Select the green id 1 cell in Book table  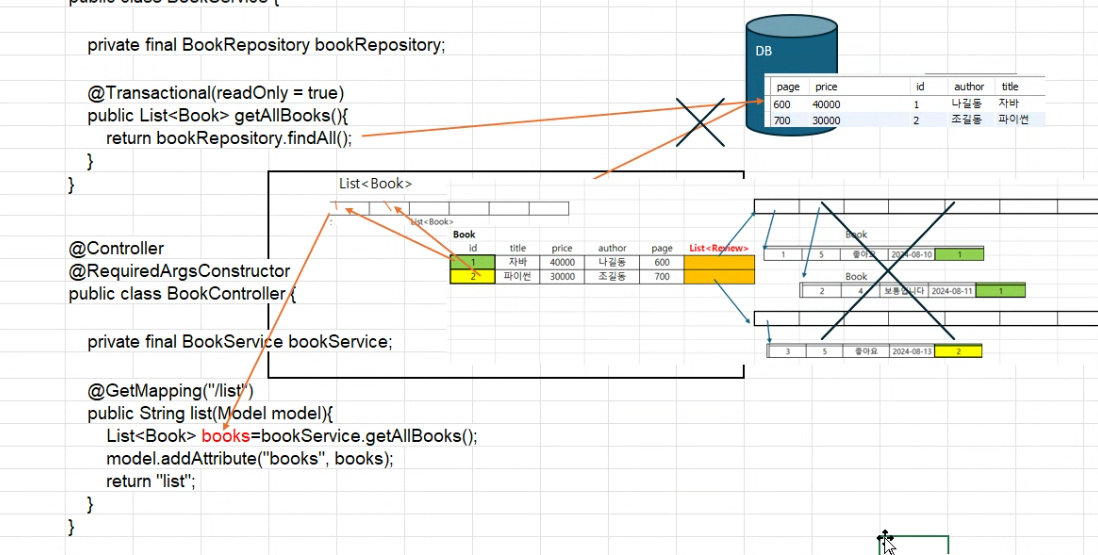click(473, 262)
